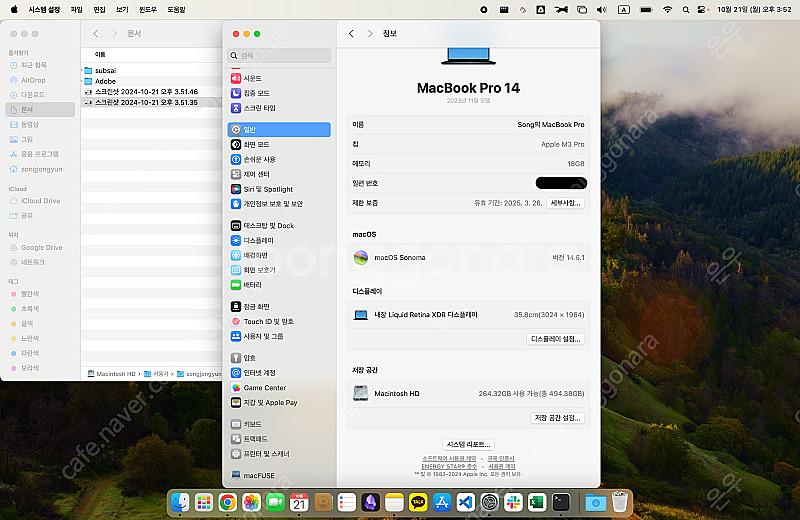Click the 세부사항... warranty button

pos(565,203)
